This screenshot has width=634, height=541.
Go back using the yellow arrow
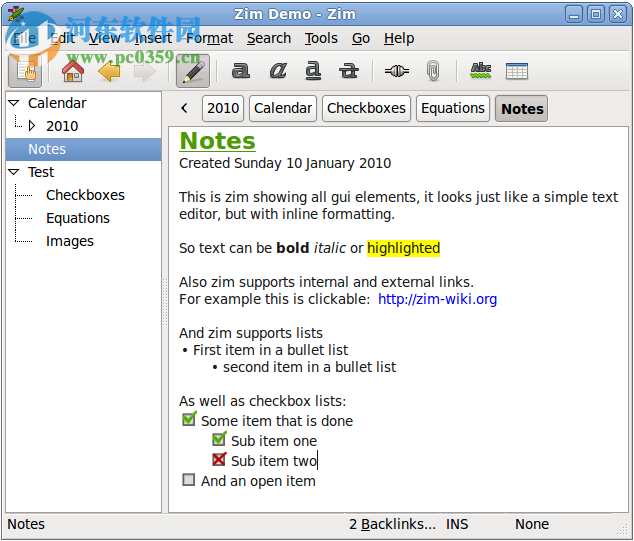pos(109,72)
